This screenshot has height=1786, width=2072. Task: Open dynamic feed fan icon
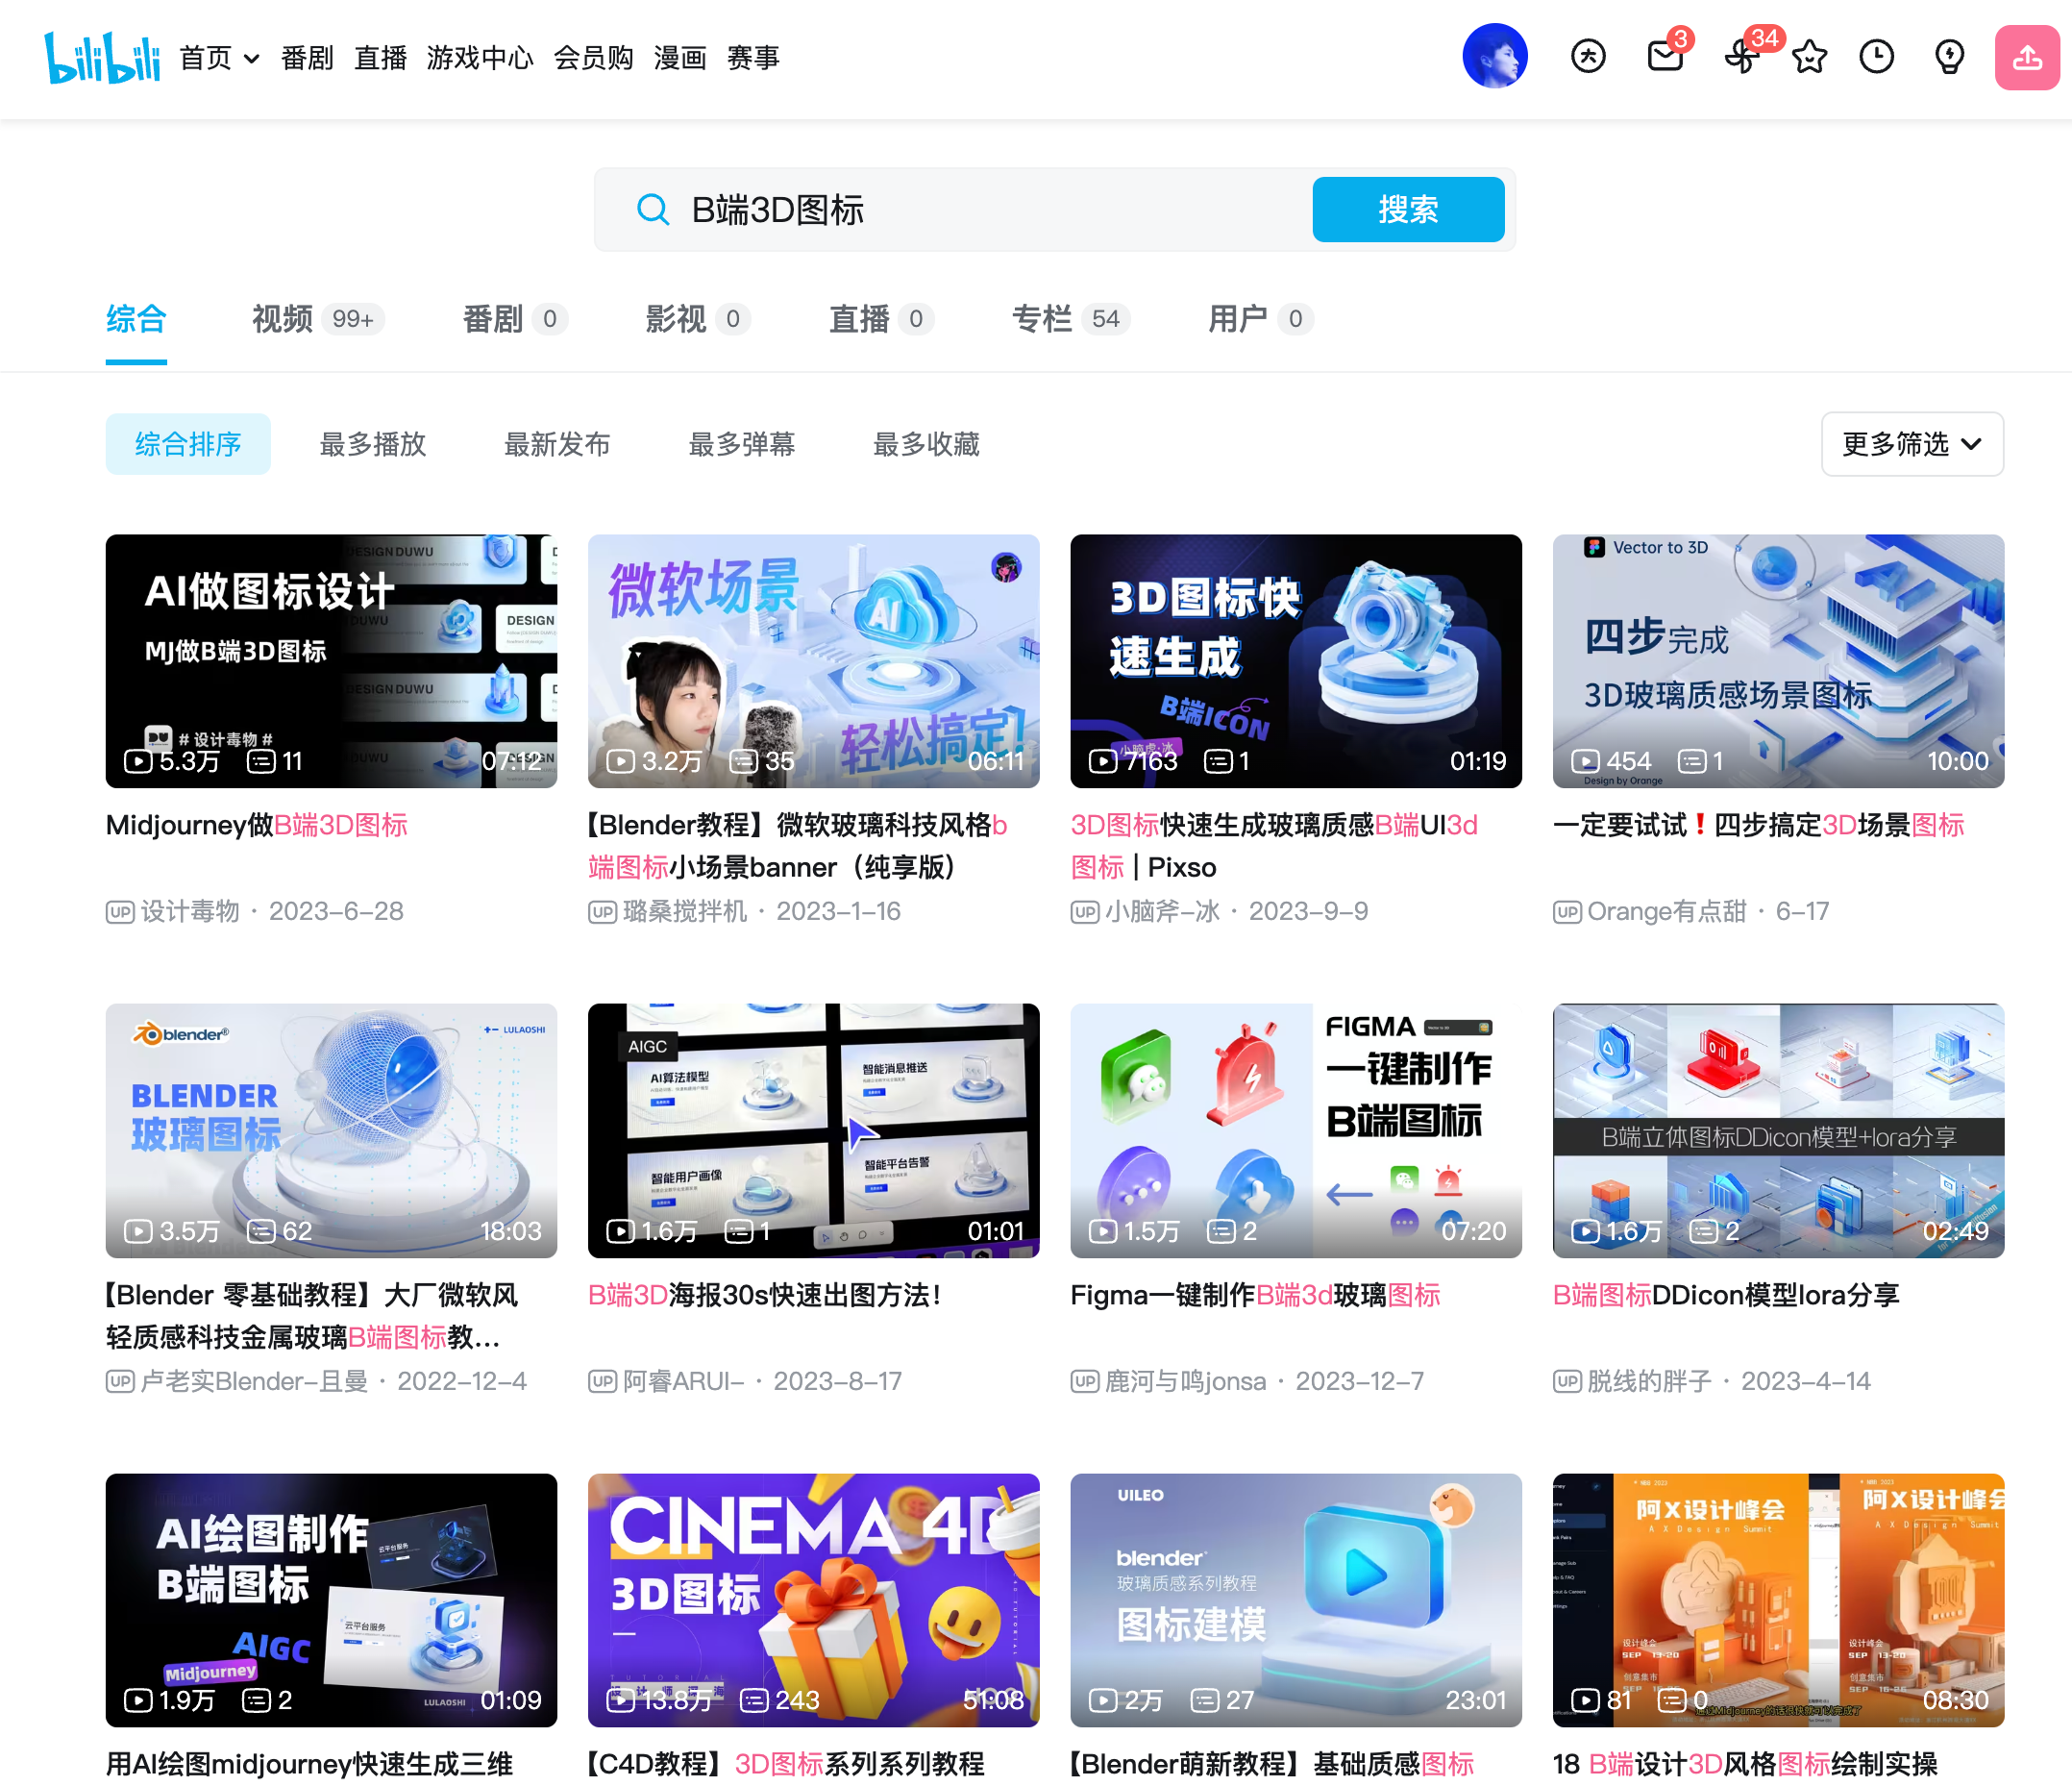1741,57
